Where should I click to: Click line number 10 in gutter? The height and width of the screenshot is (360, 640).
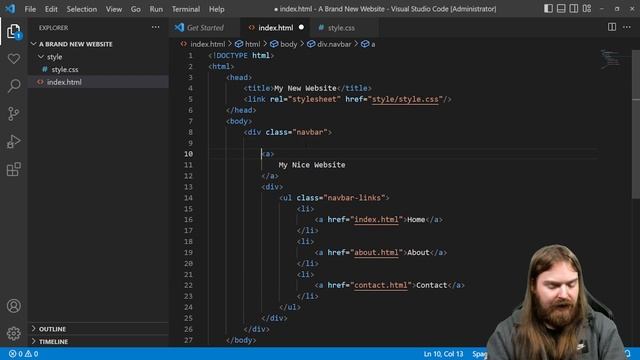pos(188,154)
